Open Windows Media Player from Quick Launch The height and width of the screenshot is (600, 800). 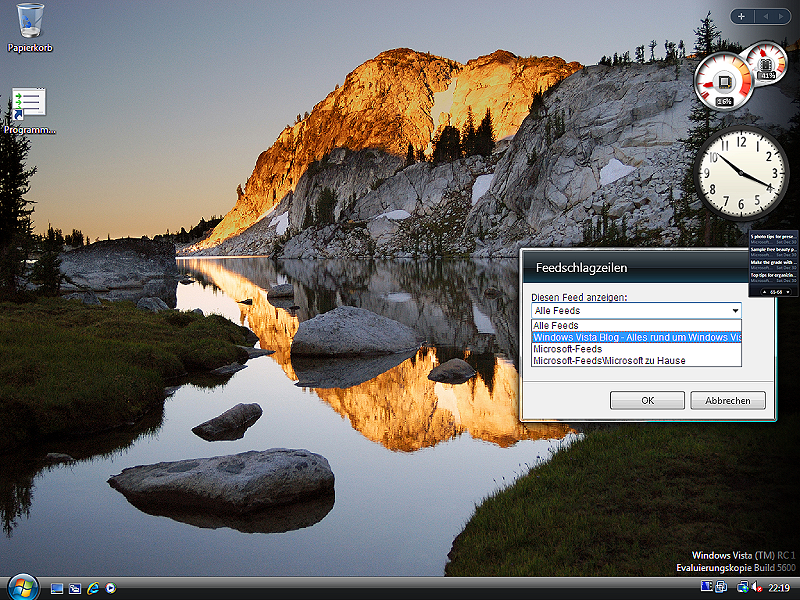tap(111, 588)
